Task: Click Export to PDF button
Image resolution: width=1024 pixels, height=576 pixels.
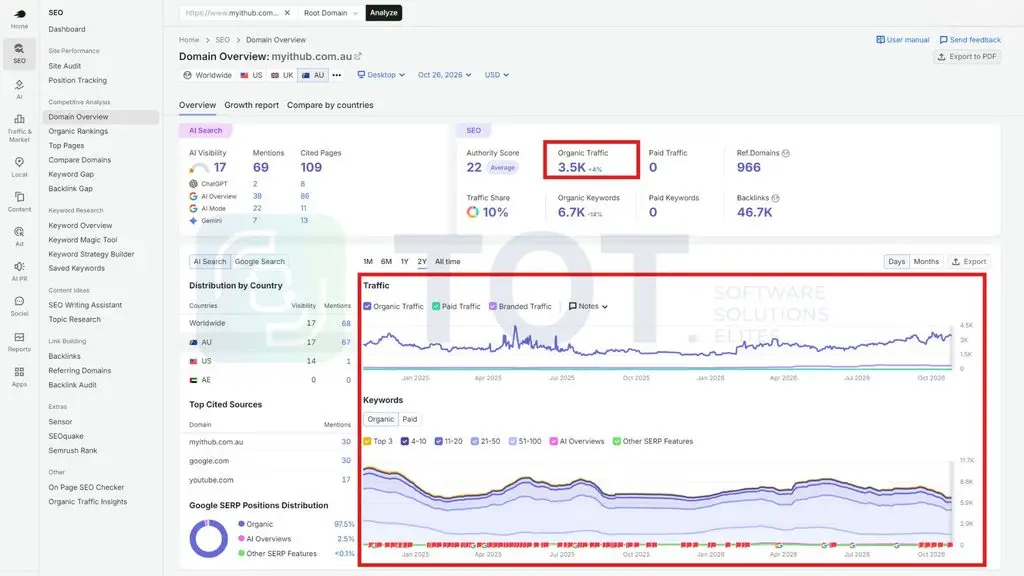Action: point(967,57)
